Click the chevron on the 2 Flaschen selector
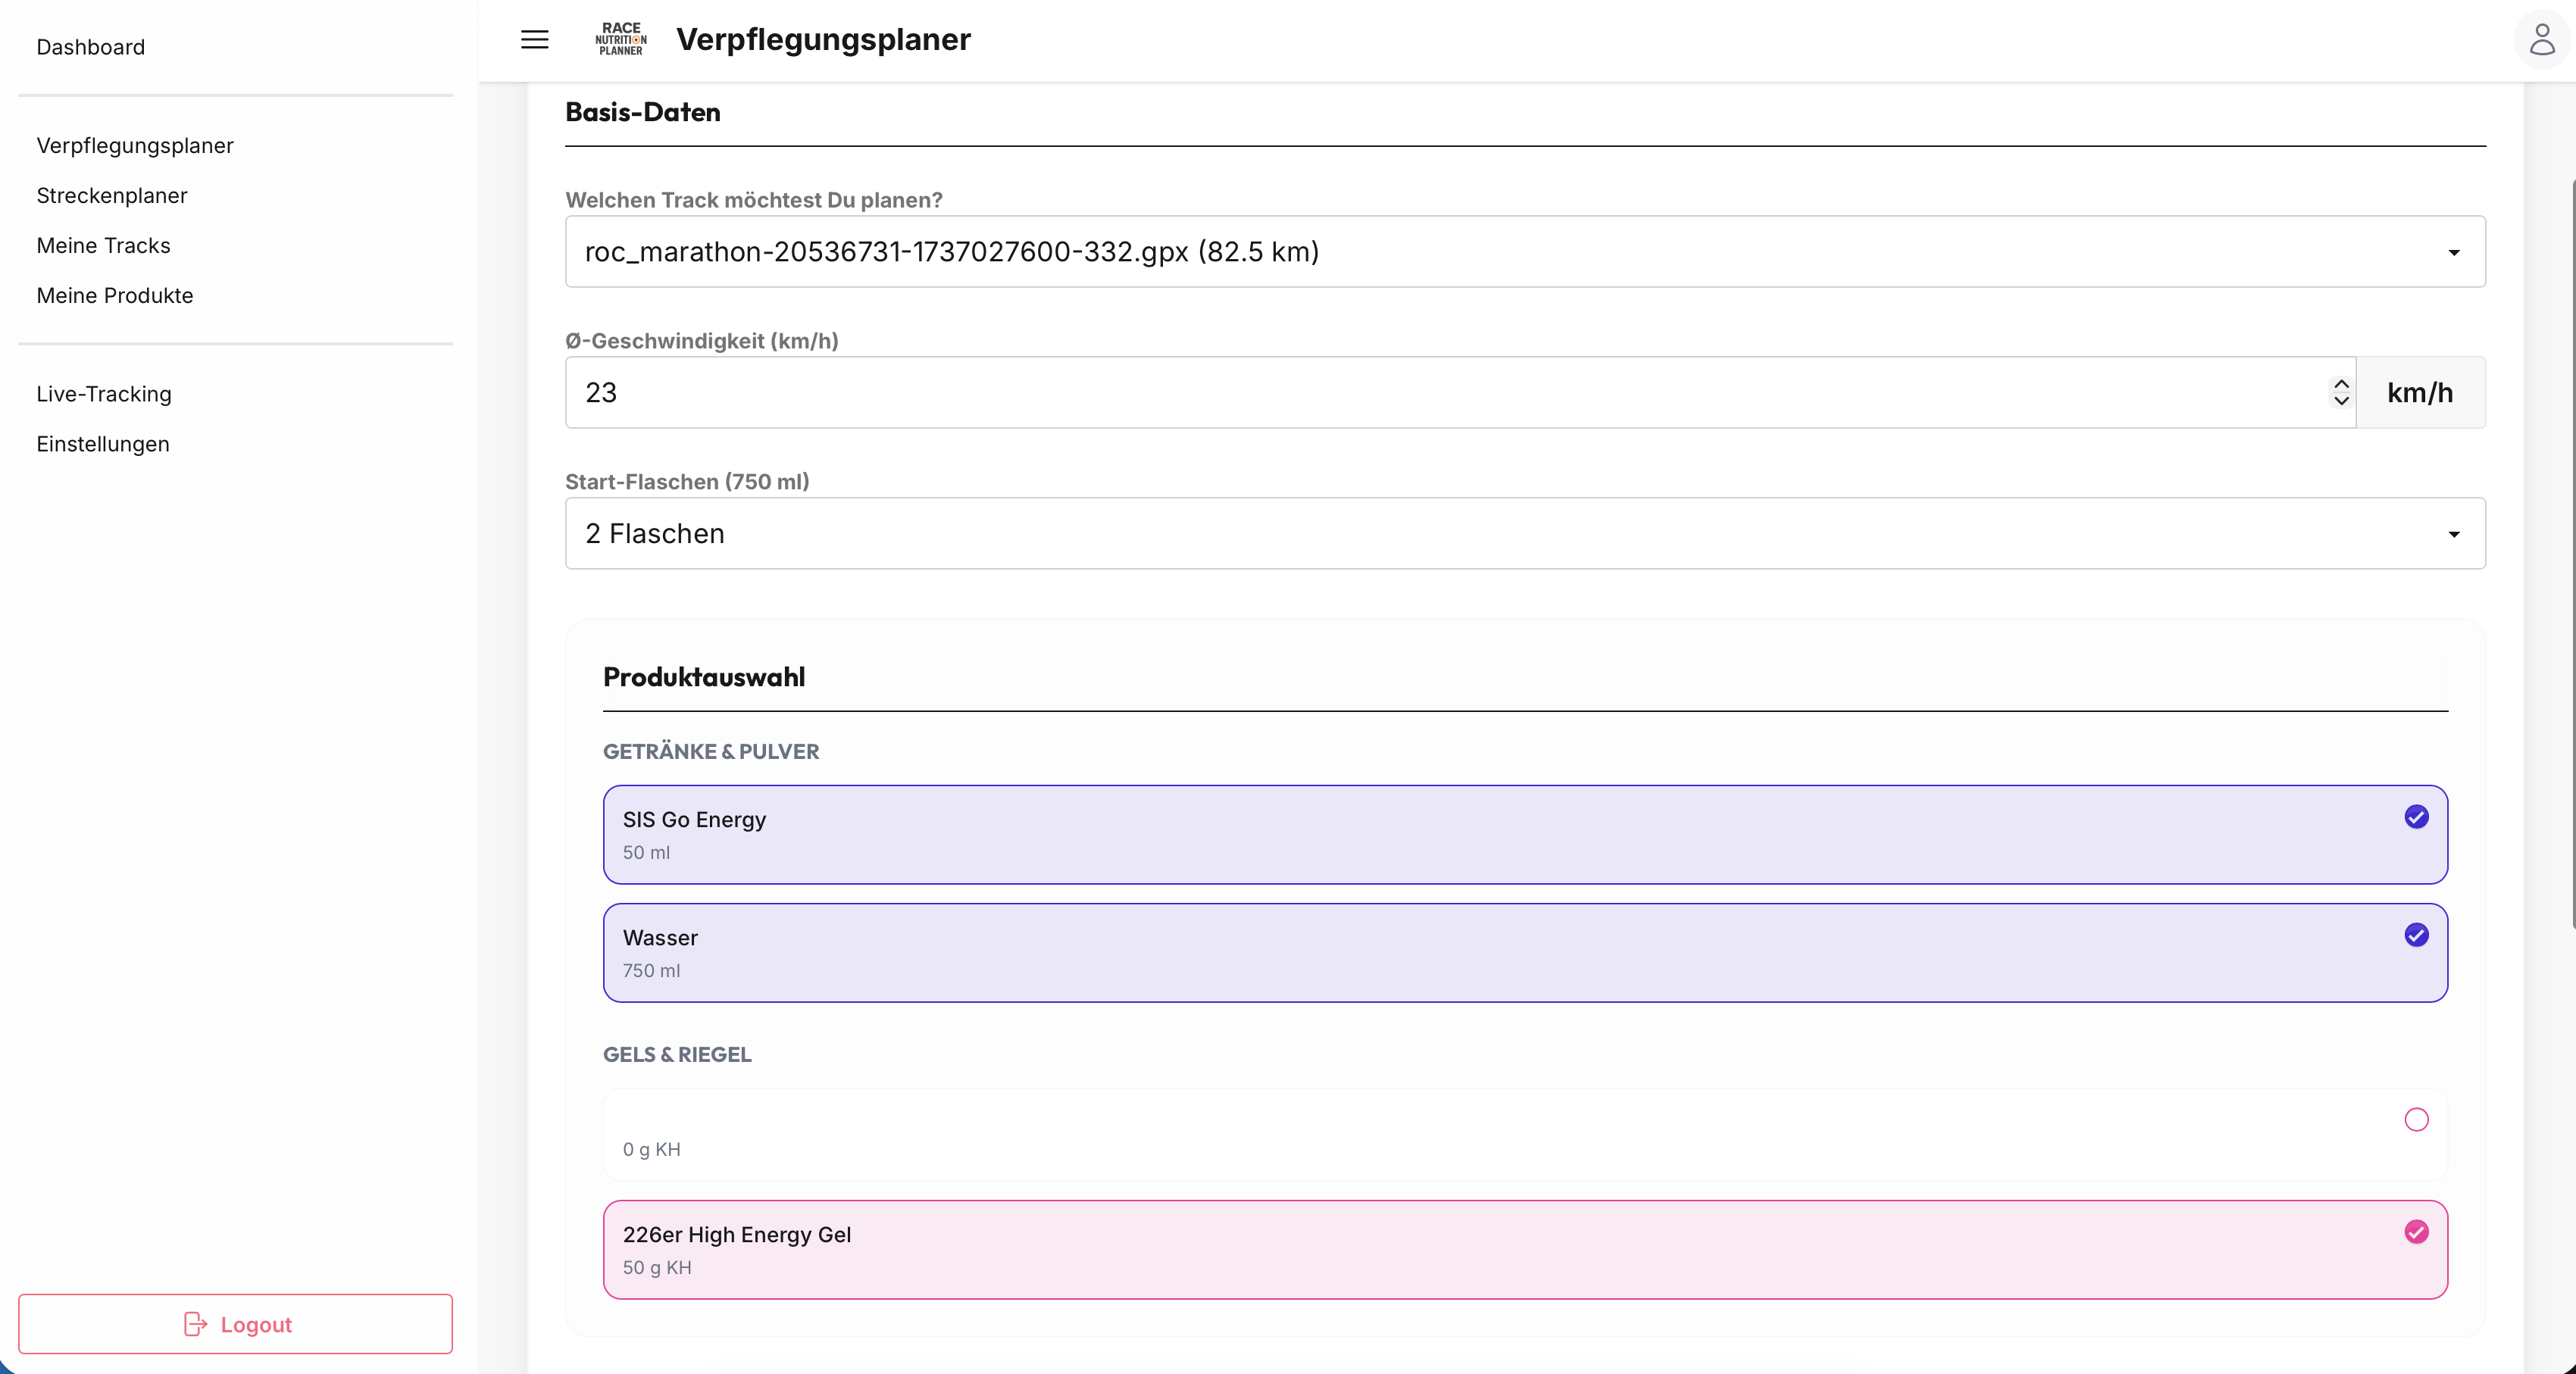This screenshot has height=1374, width=2576. point(2453,534)
